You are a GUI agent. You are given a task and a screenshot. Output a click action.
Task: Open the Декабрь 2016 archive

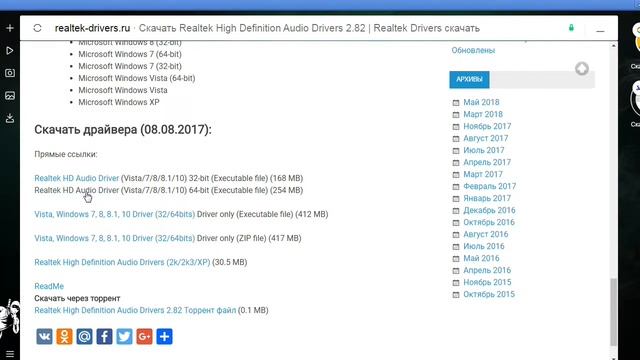489,210
